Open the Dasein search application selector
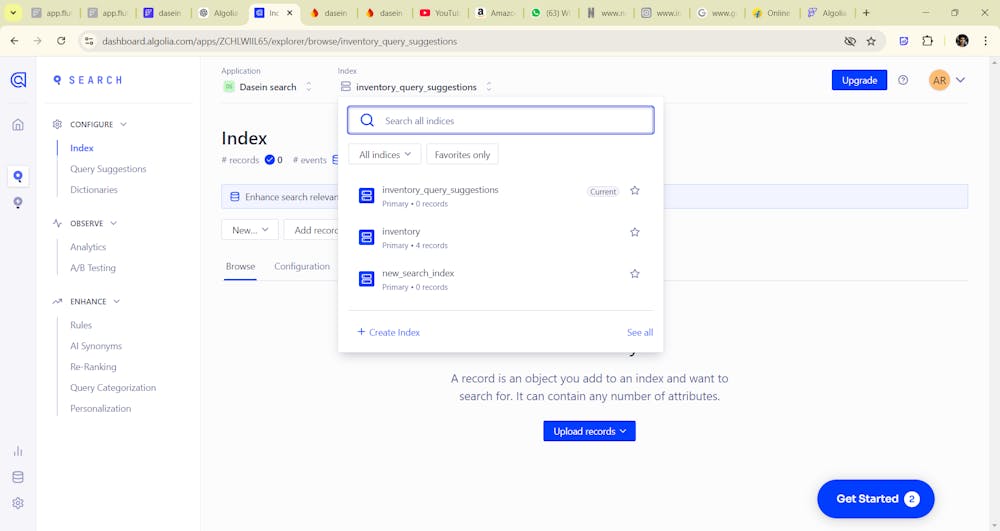 (267, 87)
